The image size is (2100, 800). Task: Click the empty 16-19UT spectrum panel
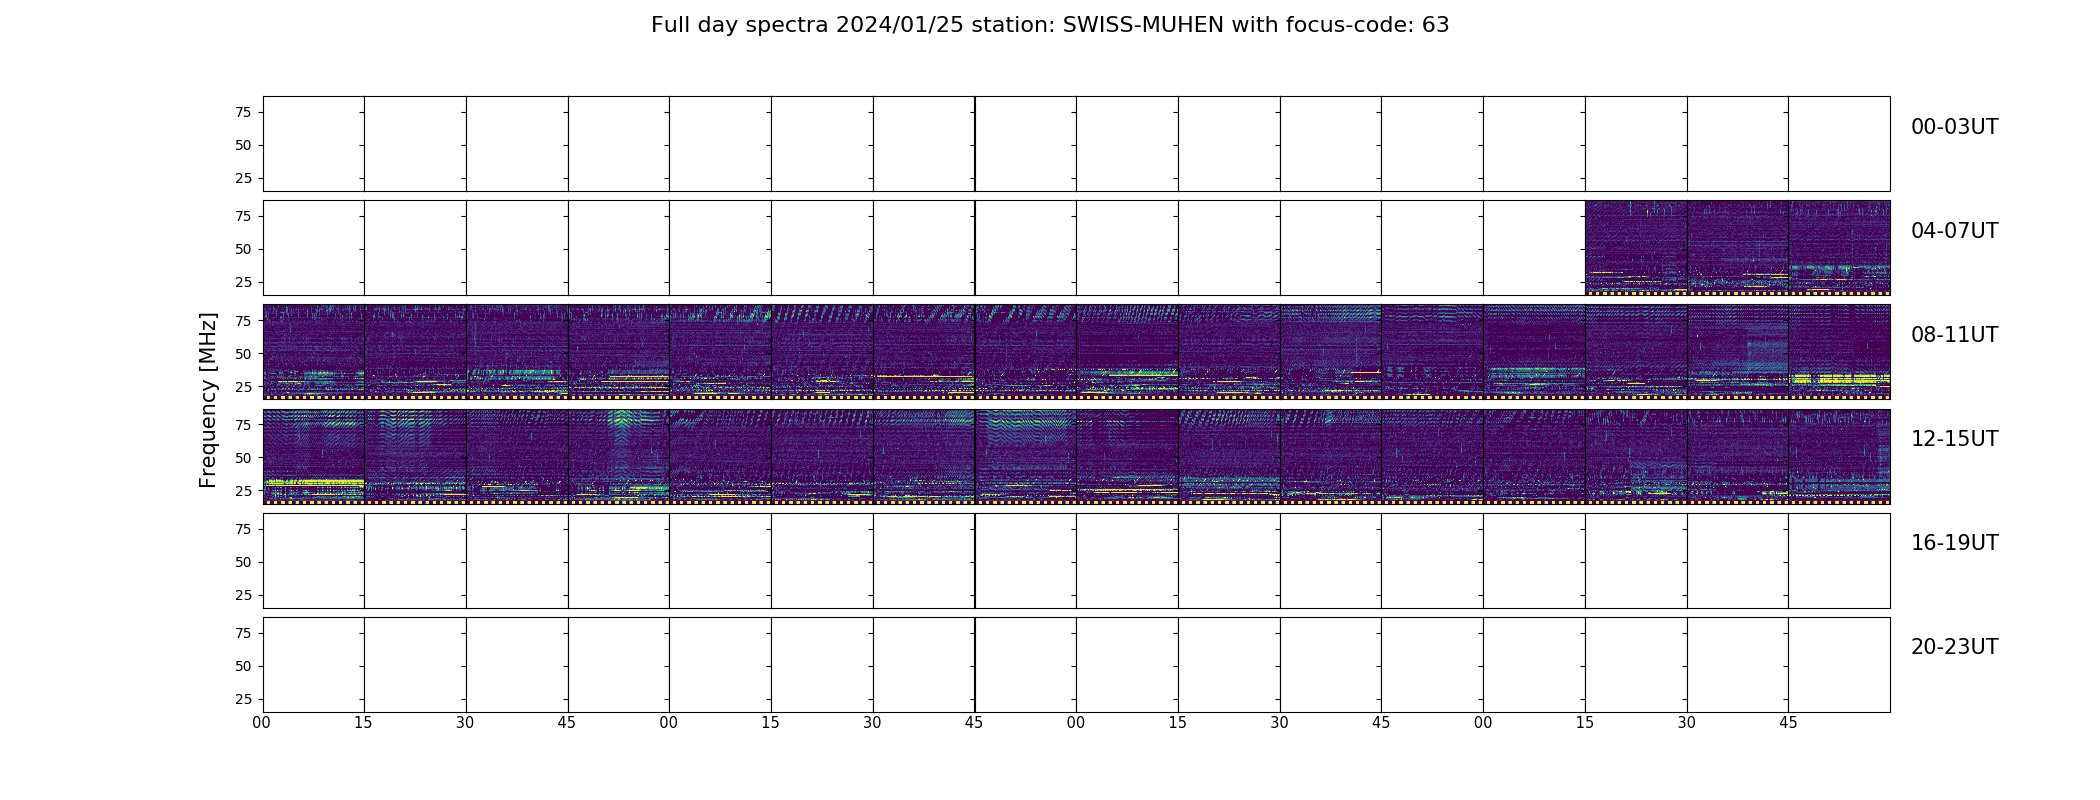tap(1076, 561)
